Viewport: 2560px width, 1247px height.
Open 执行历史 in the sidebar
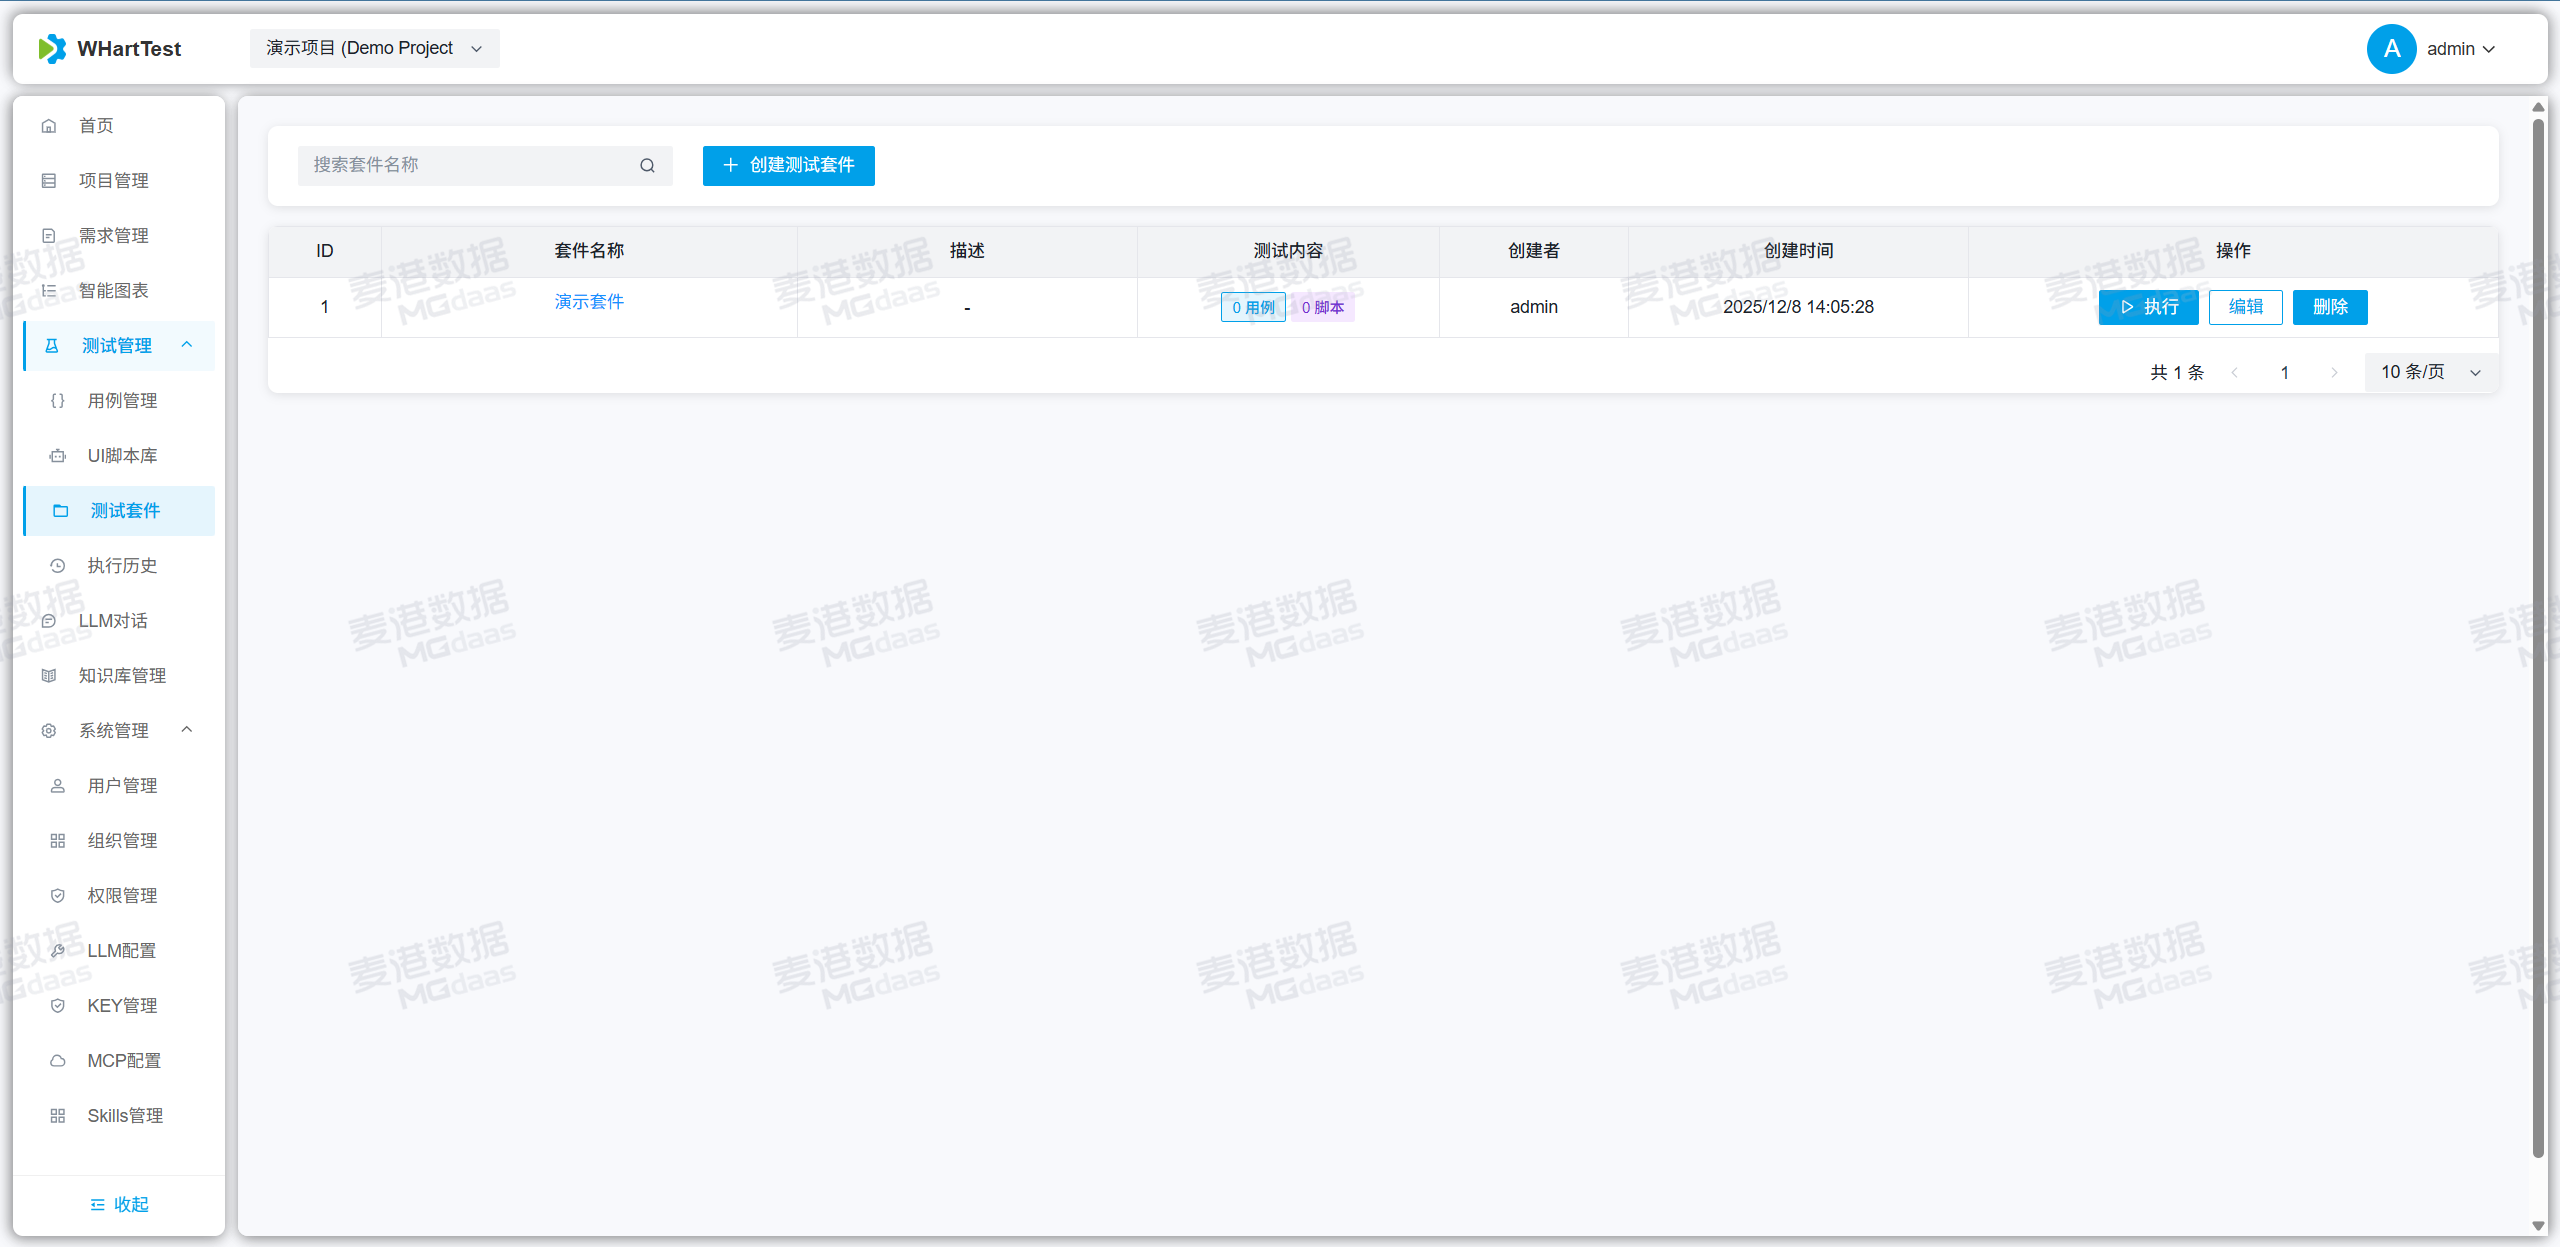coord(122,566)
